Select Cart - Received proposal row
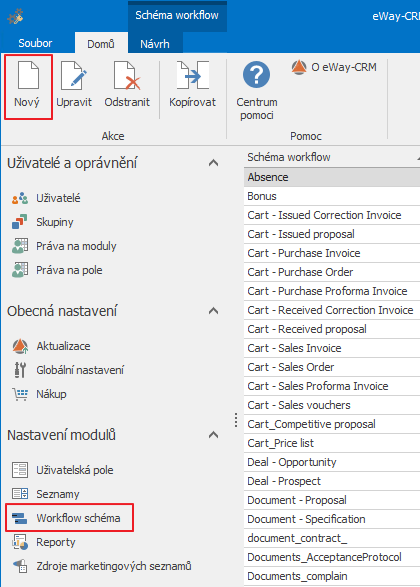This screenshot has width=420, height=587. click(332, 329)
